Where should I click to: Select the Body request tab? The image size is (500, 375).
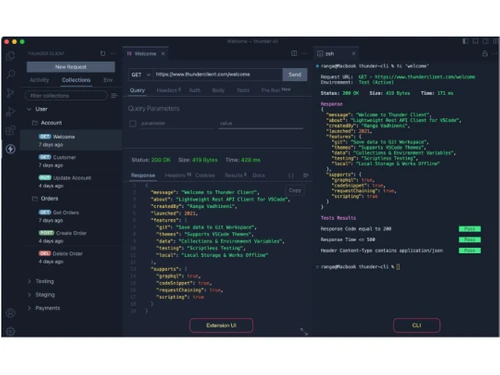pos(218,90)
